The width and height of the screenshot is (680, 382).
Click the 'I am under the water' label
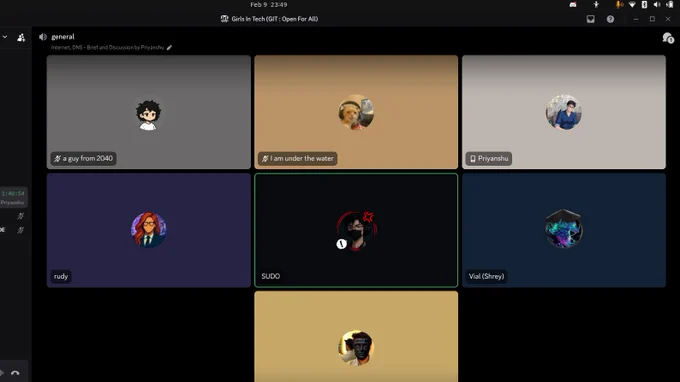tap(298, 159)
